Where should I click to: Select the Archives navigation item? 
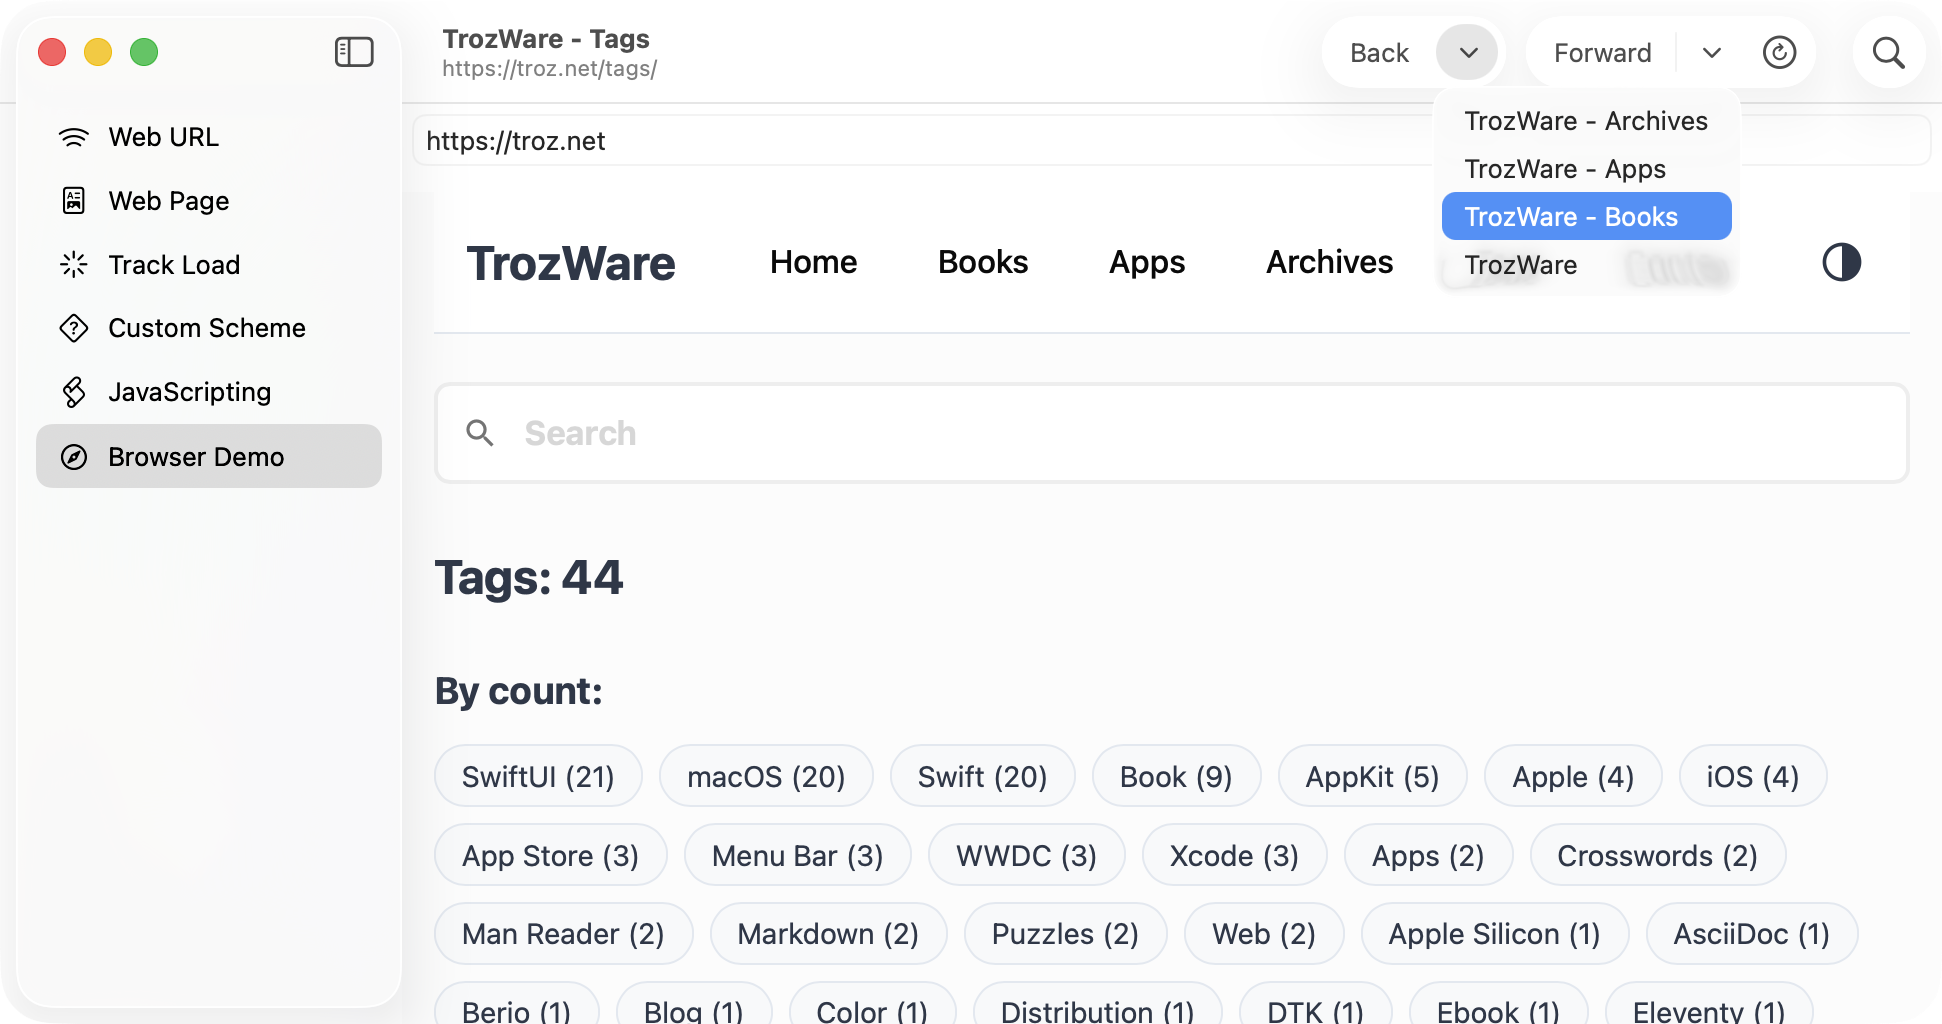(x=1330, y=262)
